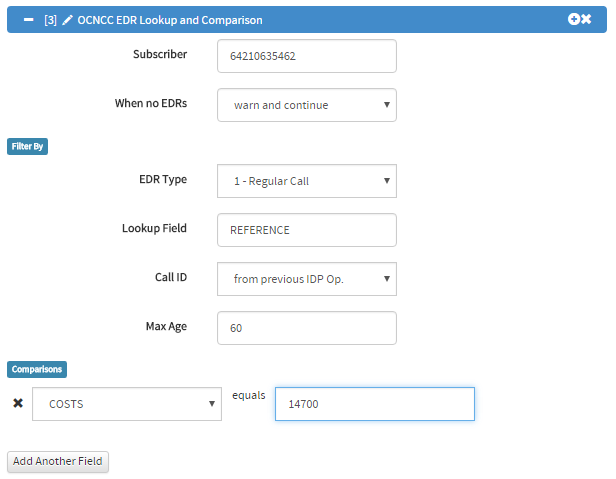The width and height of the screenshot is (616, 479).
Task: Open the When no EDRs dropdown
Action: click(307, 105)
